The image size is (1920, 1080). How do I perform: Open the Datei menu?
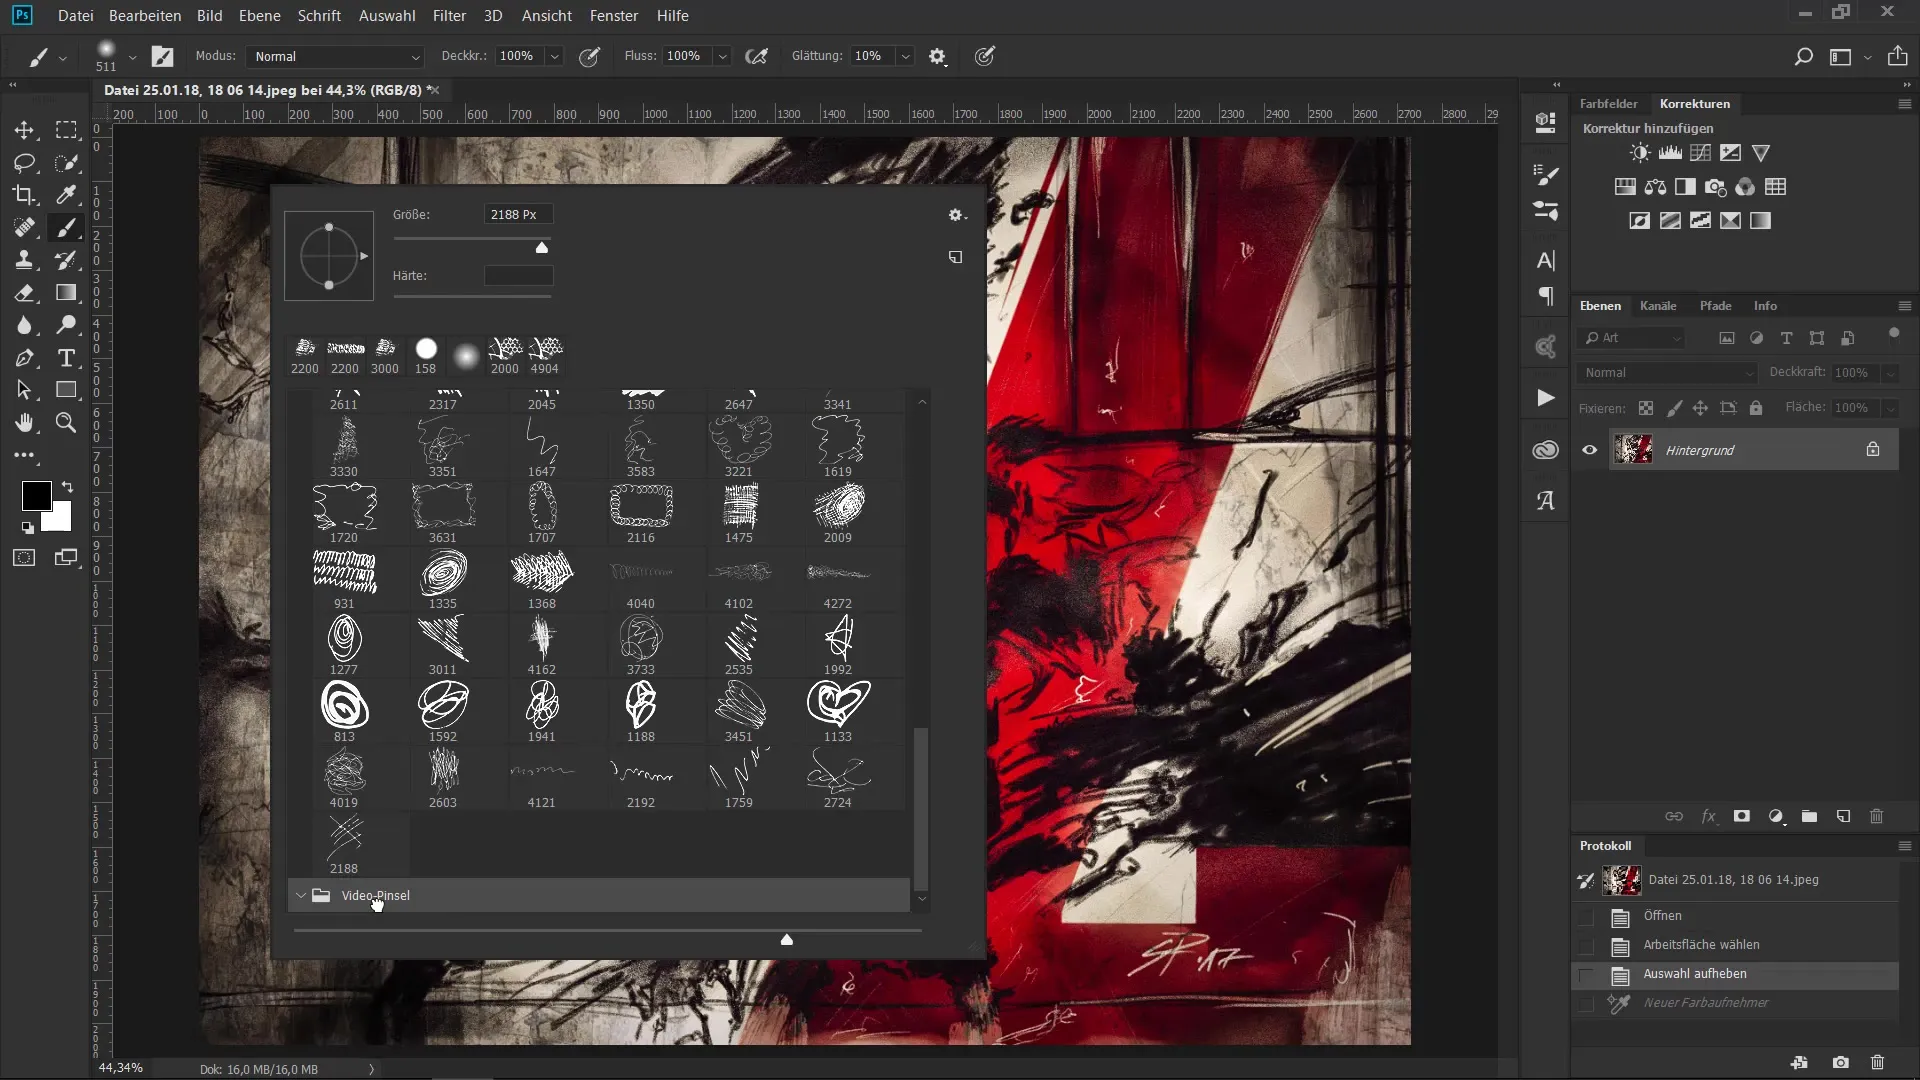pyautogui.click(x=75, y=16)
